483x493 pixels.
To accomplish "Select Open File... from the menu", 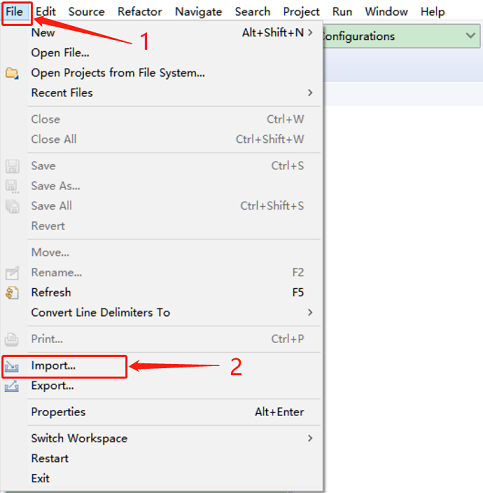I will (60, 53).
